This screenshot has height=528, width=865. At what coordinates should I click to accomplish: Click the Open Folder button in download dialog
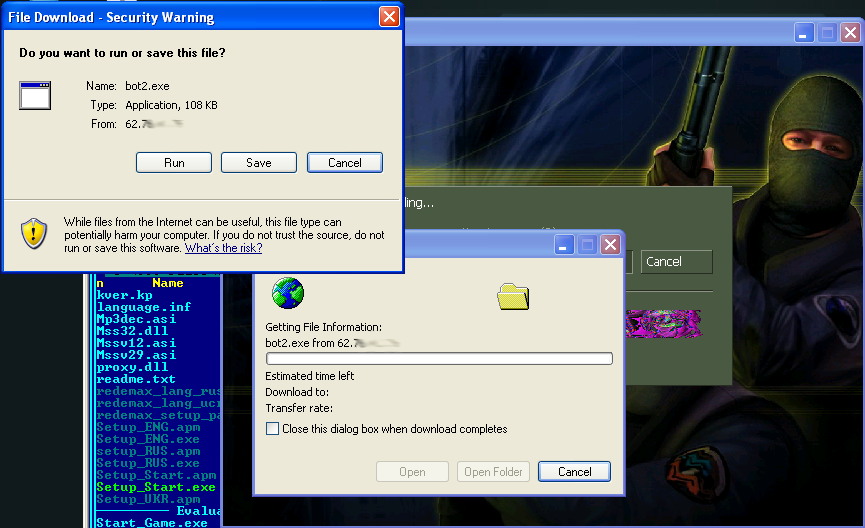[x=493, y=472]
